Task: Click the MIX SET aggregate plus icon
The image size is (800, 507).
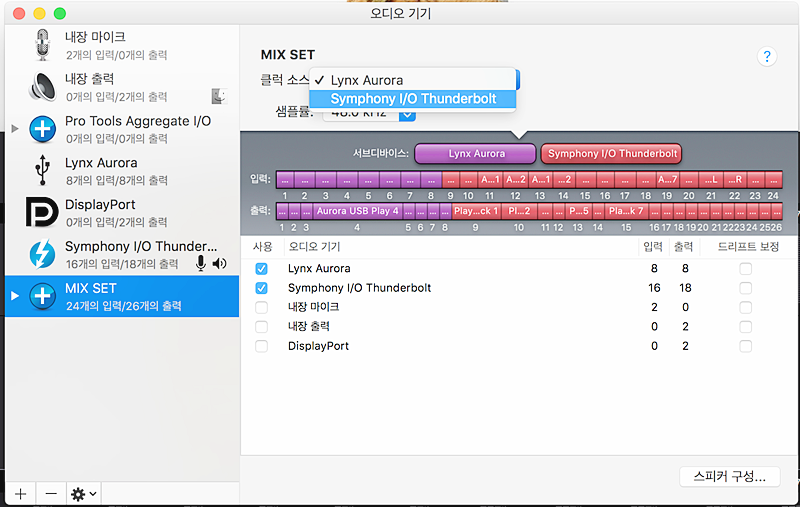Action: pyautogui.click(x=42, y=296)
